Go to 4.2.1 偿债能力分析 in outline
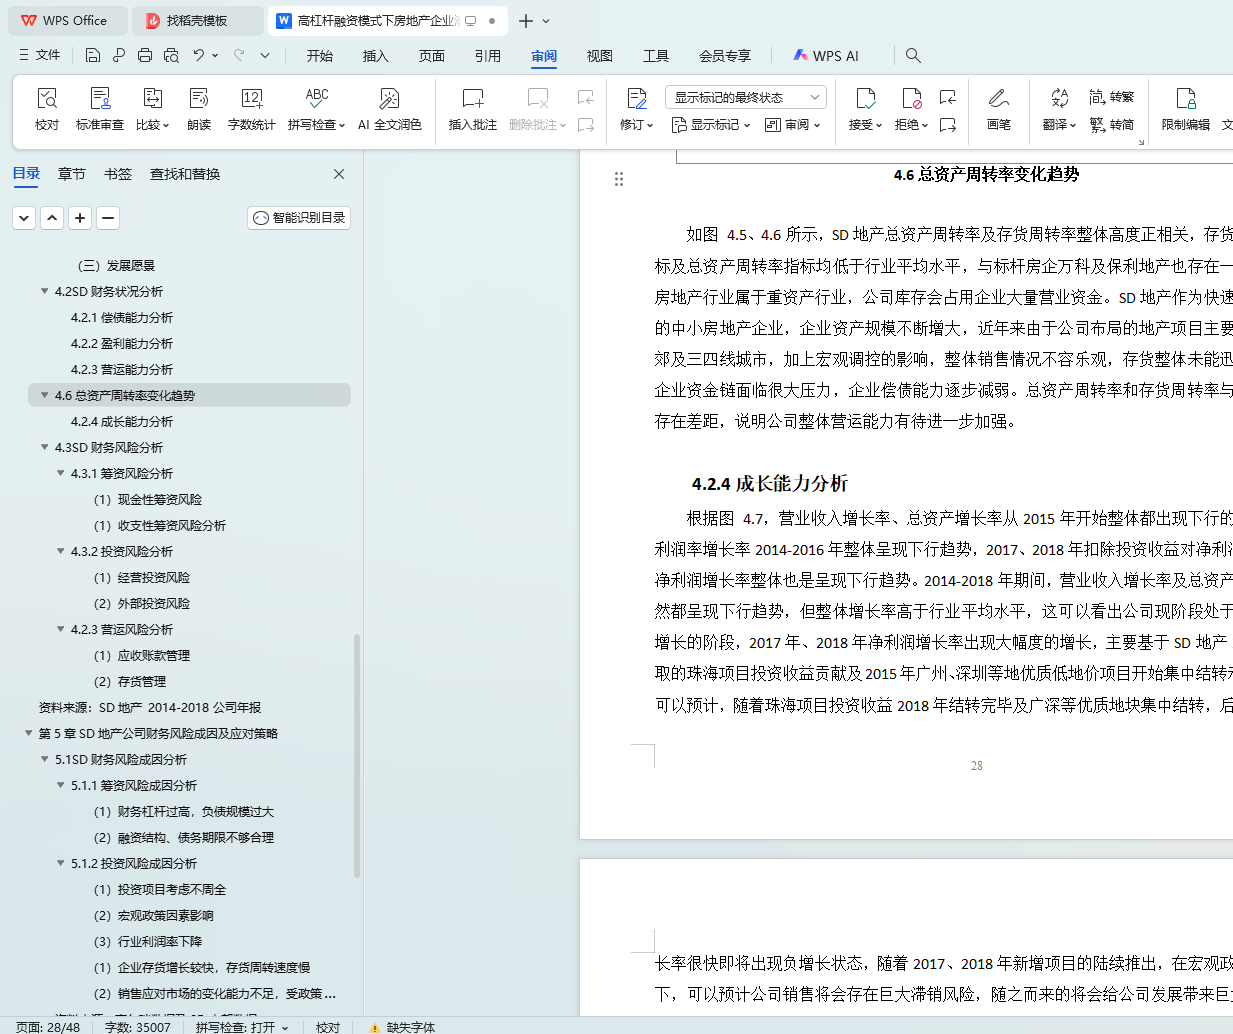 pos(122,317)
